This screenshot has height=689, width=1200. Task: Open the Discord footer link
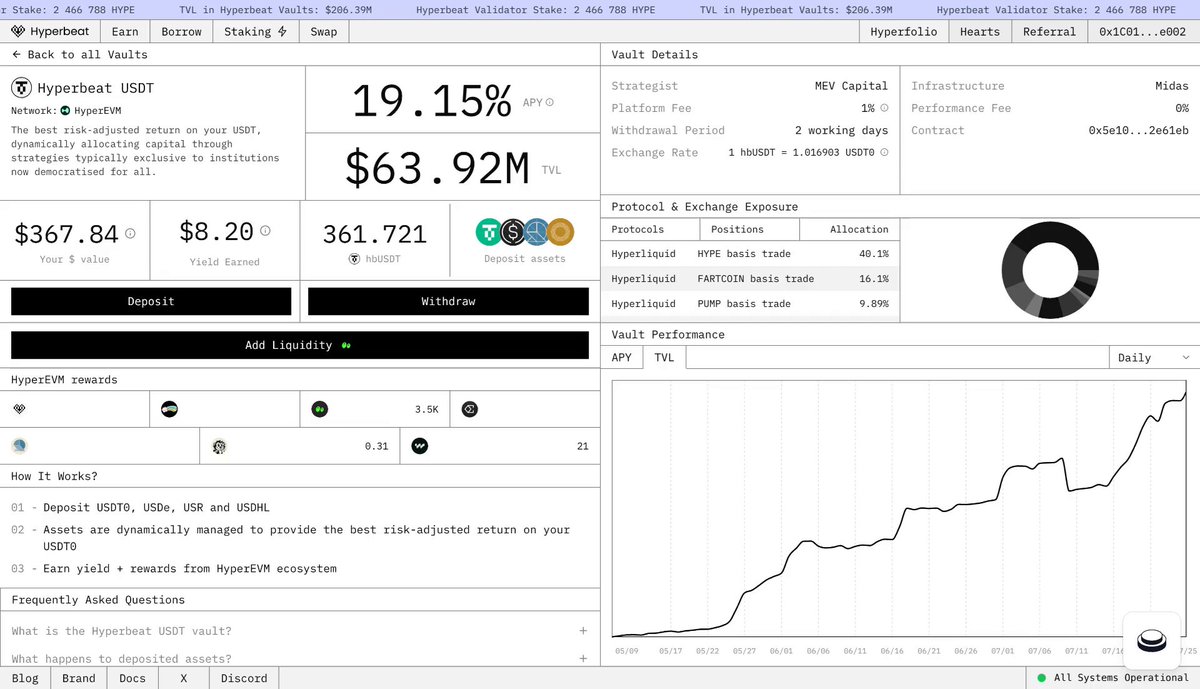pyautogui.click(x=244, y=678)
